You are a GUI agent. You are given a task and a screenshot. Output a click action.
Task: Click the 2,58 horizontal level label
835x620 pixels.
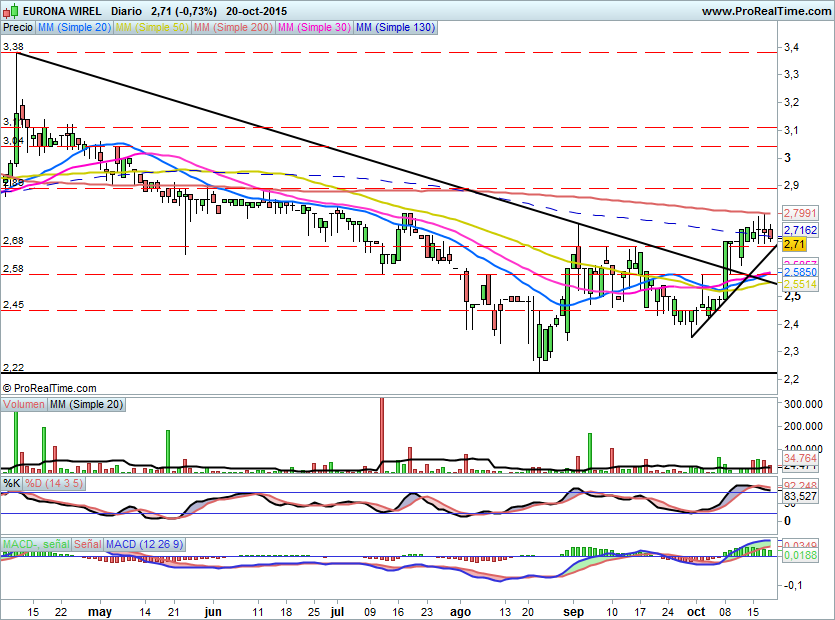point(13,269)
